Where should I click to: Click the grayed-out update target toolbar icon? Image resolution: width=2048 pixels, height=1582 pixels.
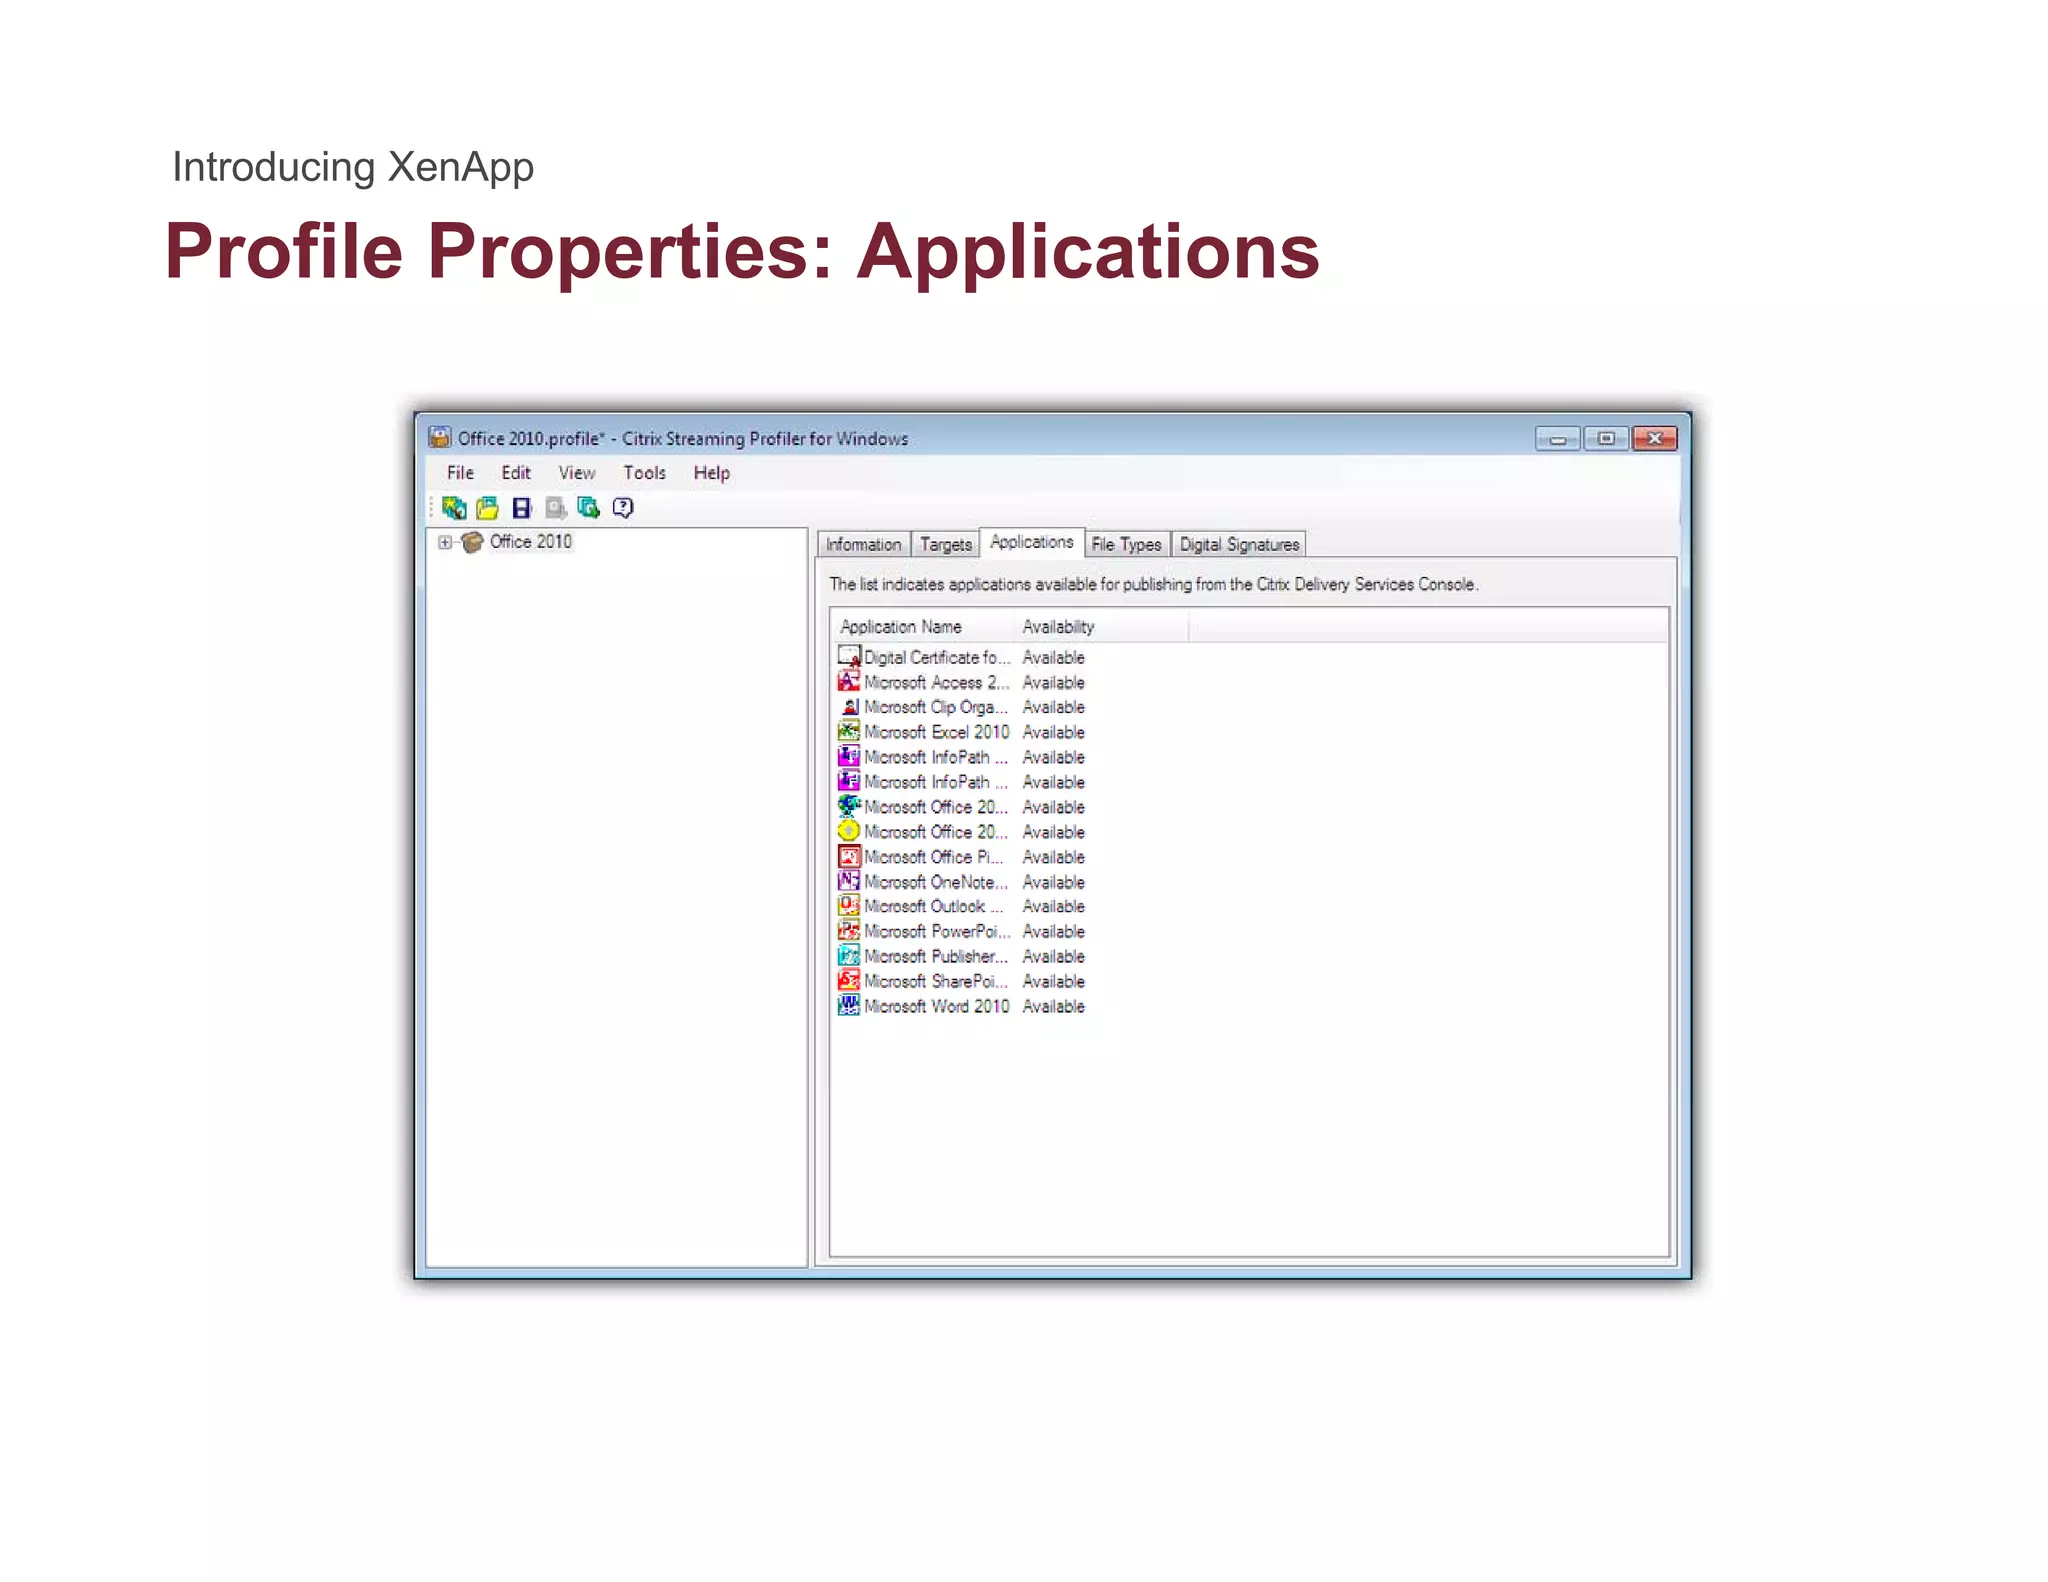coord(555,508)
